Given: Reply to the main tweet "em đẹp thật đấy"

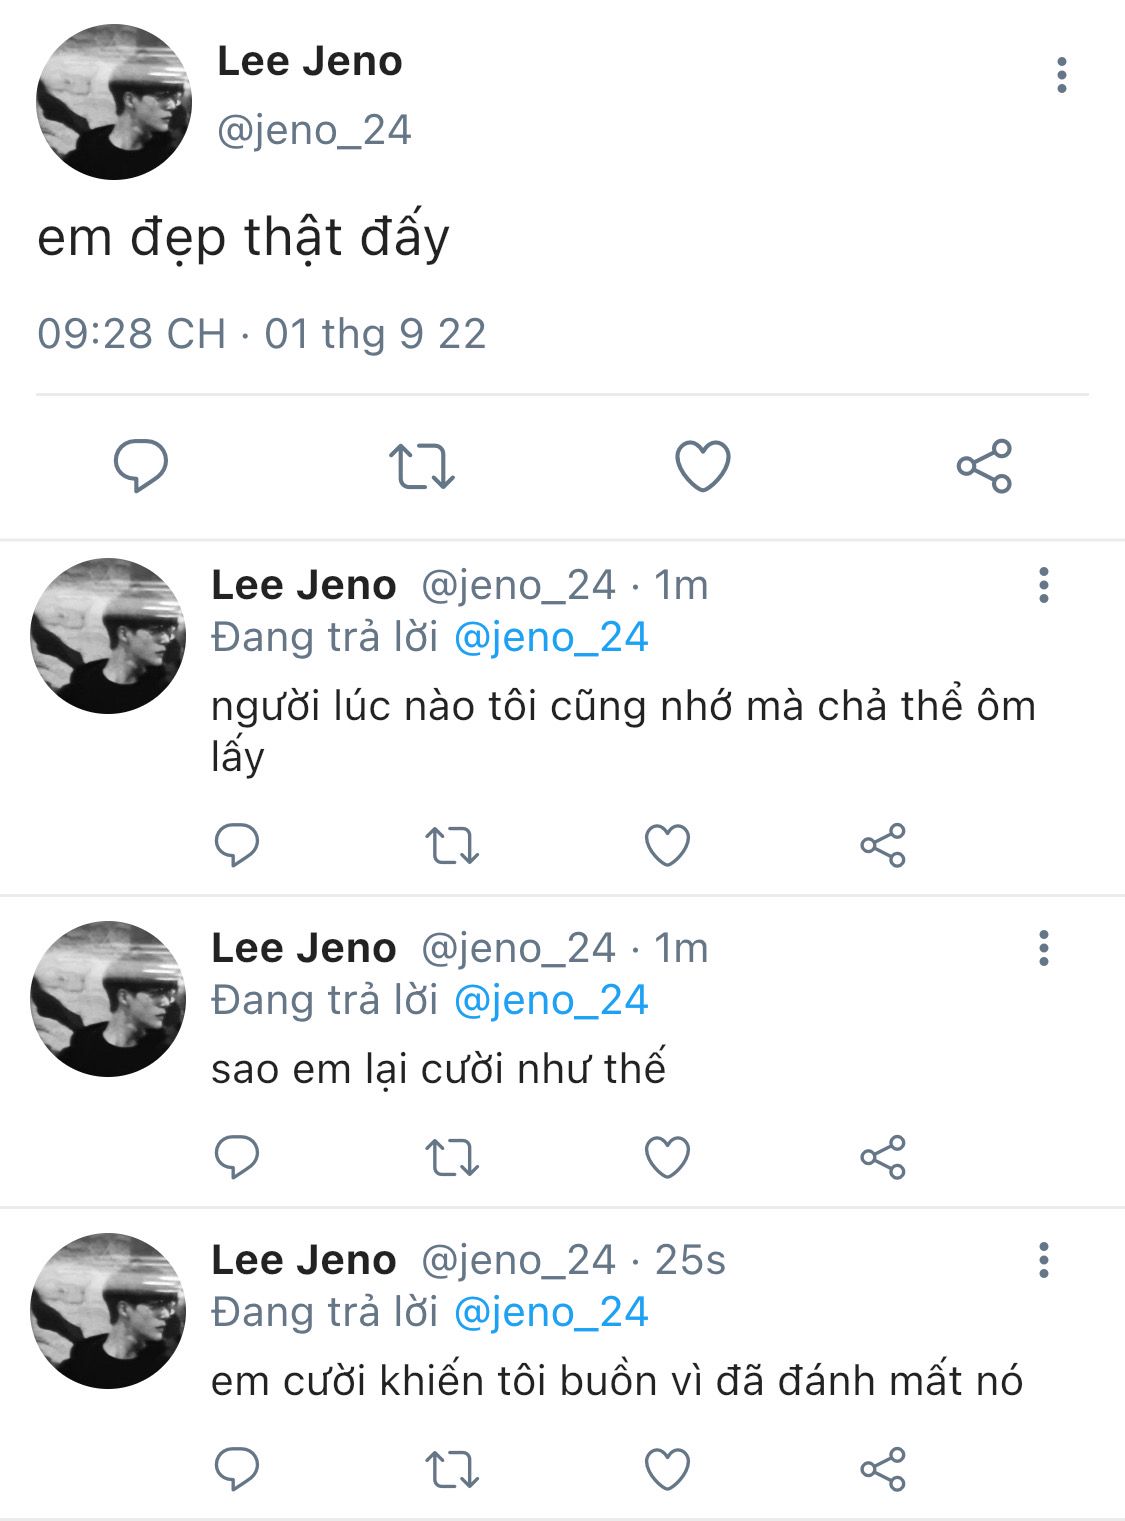Looking at the screenshot, I should point(141,465).
